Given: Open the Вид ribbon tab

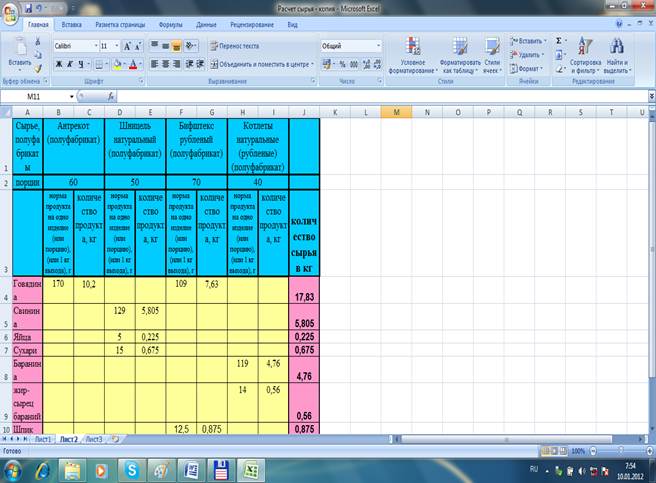Looking at the screenshot, I should (292, 25).
